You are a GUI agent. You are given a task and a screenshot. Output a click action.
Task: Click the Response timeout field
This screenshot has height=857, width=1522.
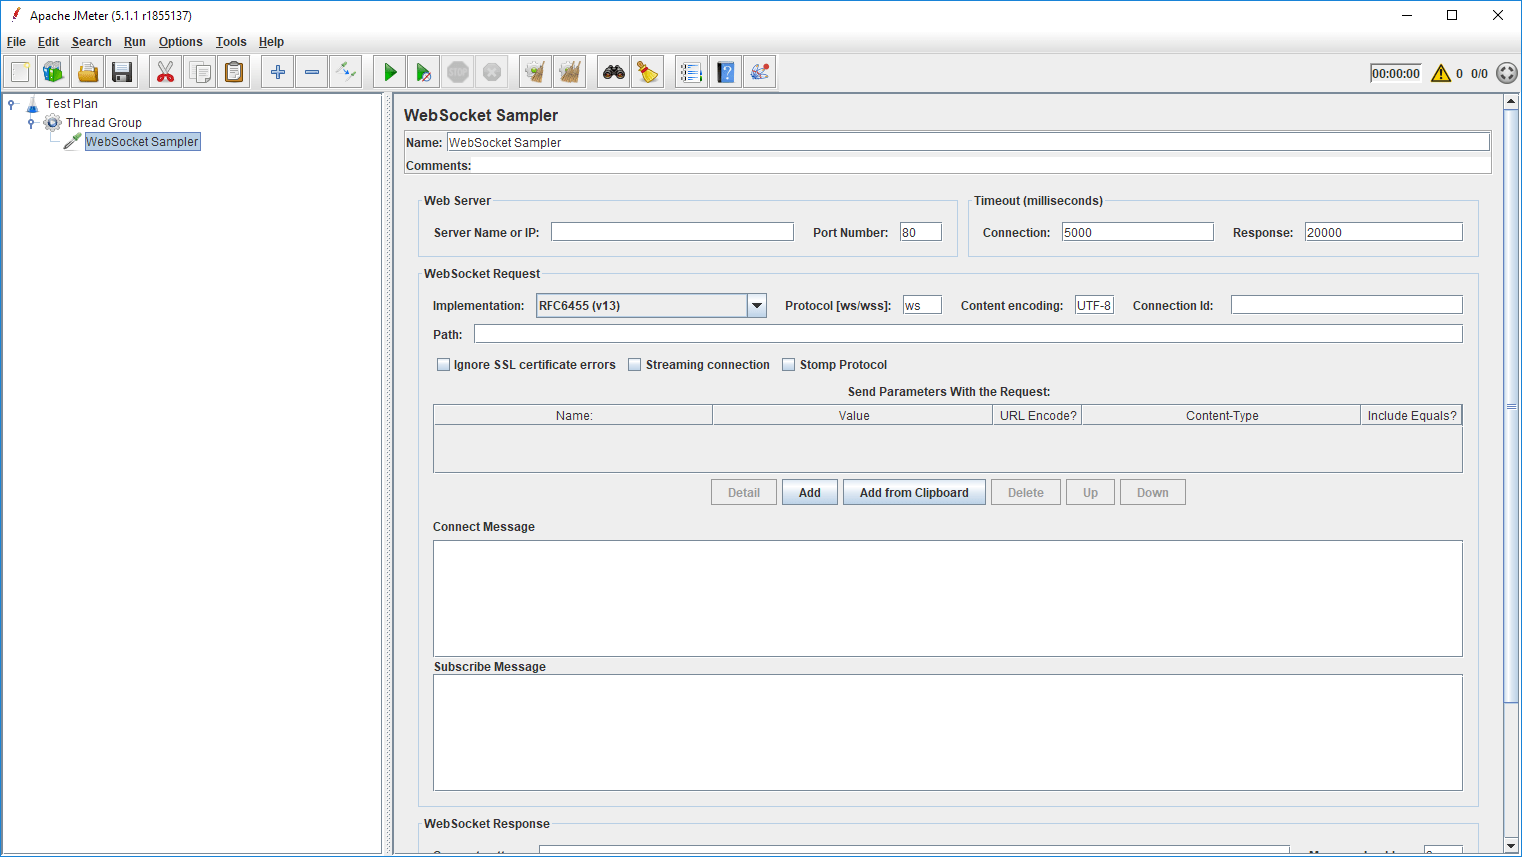[x=1383, y=232]
